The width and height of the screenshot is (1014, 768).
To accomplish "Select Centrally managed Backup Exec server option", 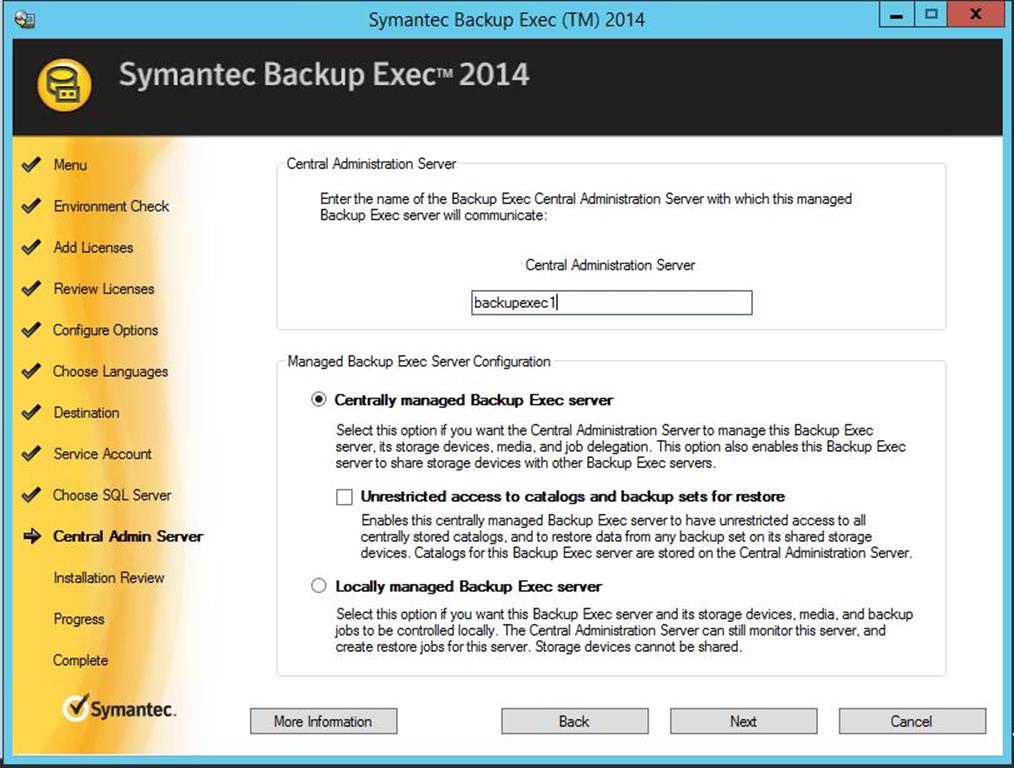I will click(319, 400).
